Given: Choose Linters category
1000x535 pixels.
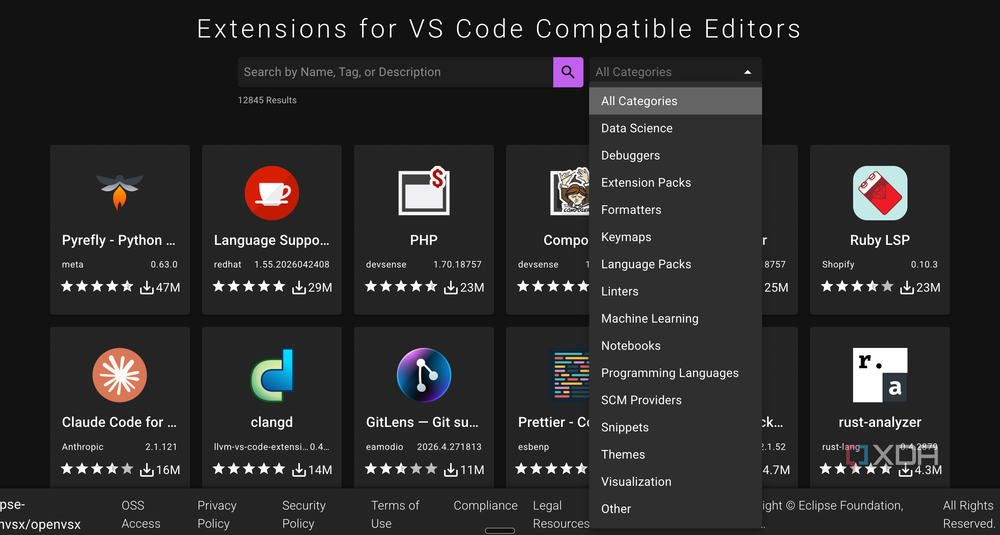Looking at the screenshot, I should click(x=675, y=291).
